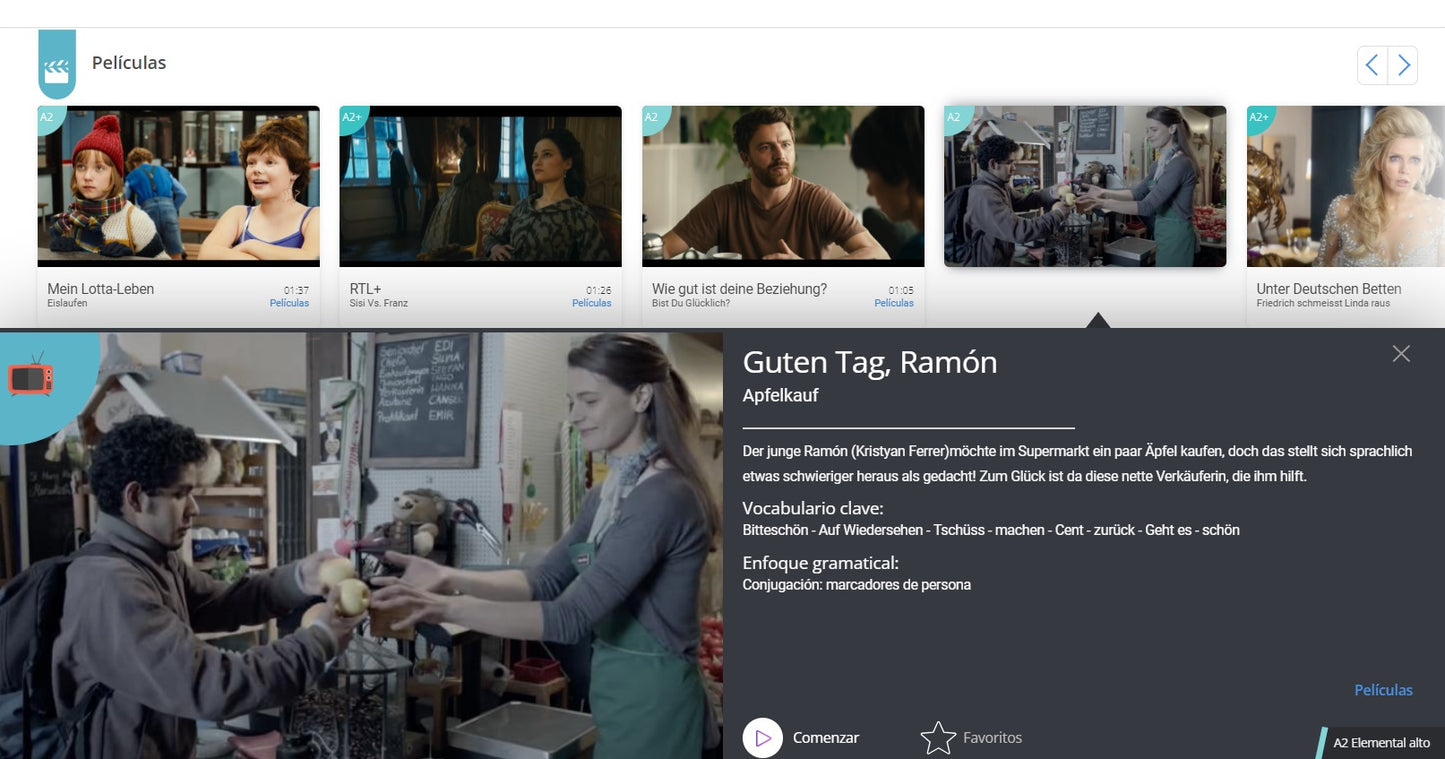This screenshot has height=759, width=1445.
Task: Click the Películas section title
Action: (129, 63)
